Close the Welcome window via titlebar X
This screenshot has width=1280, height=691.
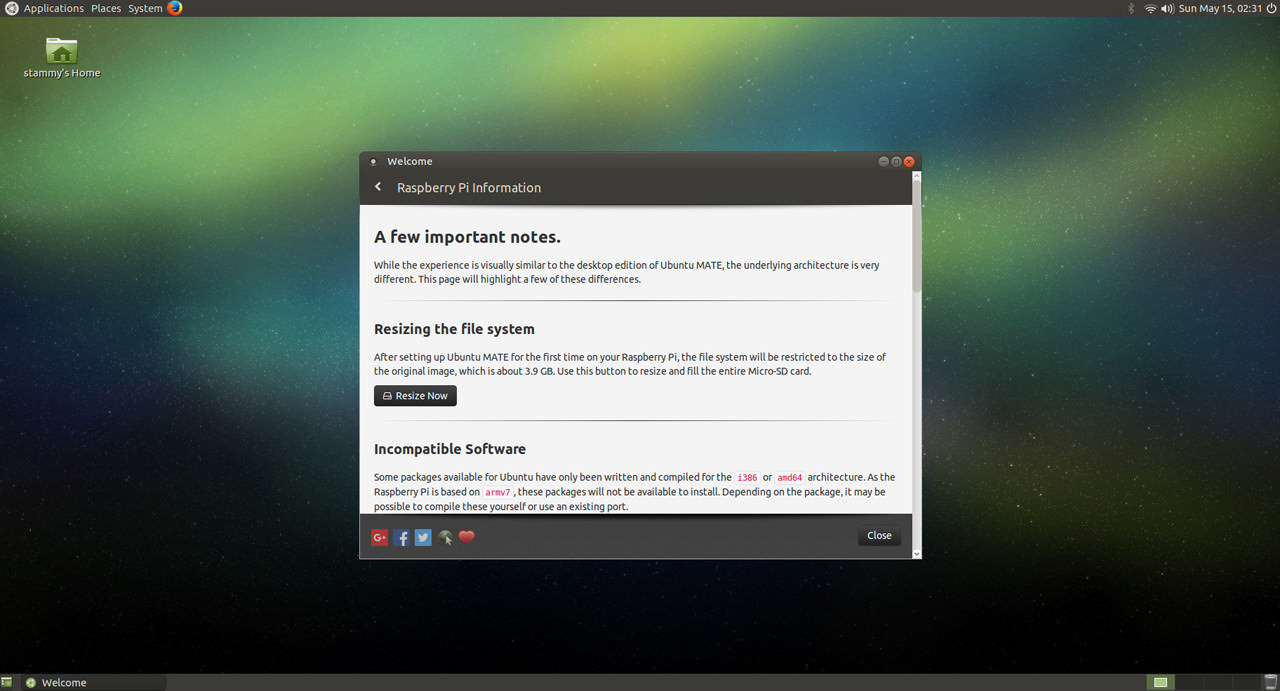(909, 161)
